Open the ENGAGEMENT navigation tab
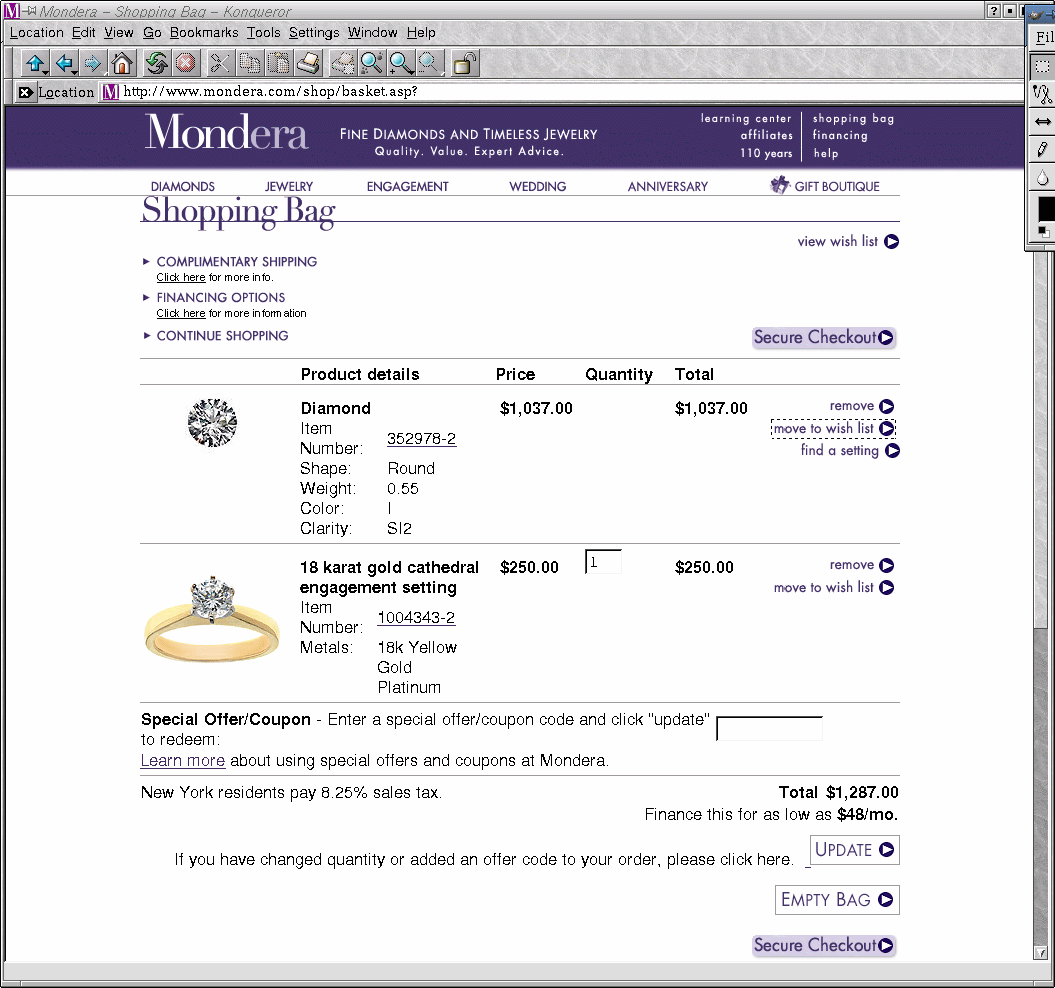1055x988 pixels. click(407, 186)
